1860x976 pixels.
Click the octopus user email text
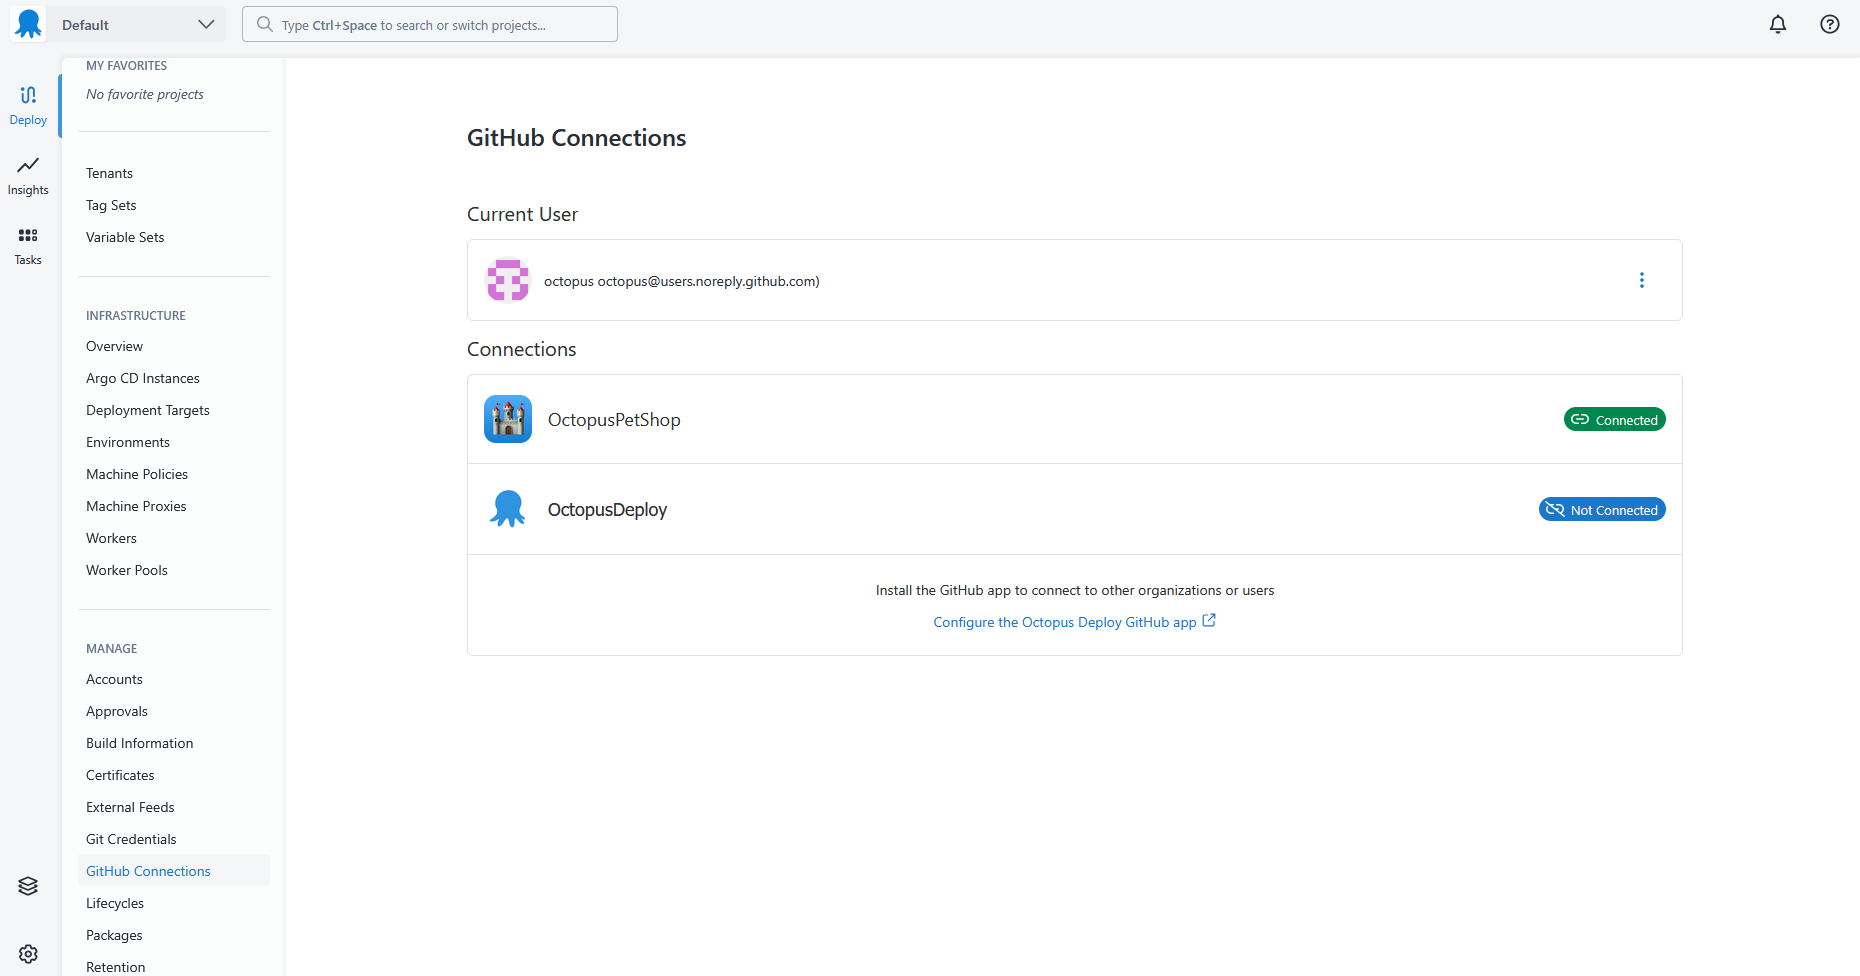pyautogui.click(x=682, y=281)
